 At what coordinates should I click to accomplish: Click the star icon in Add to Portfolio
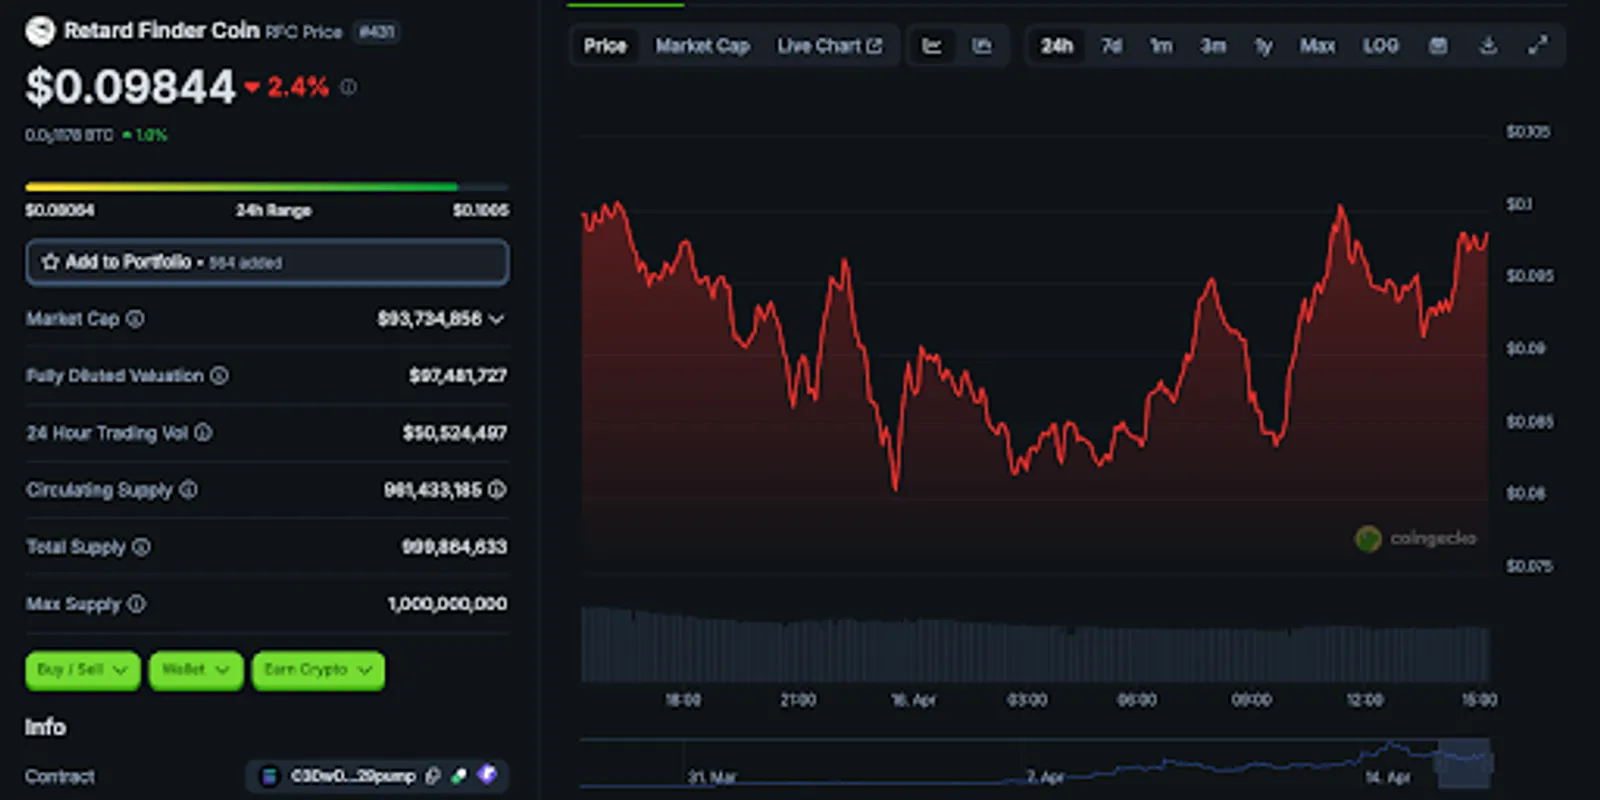tap(50, 262)
